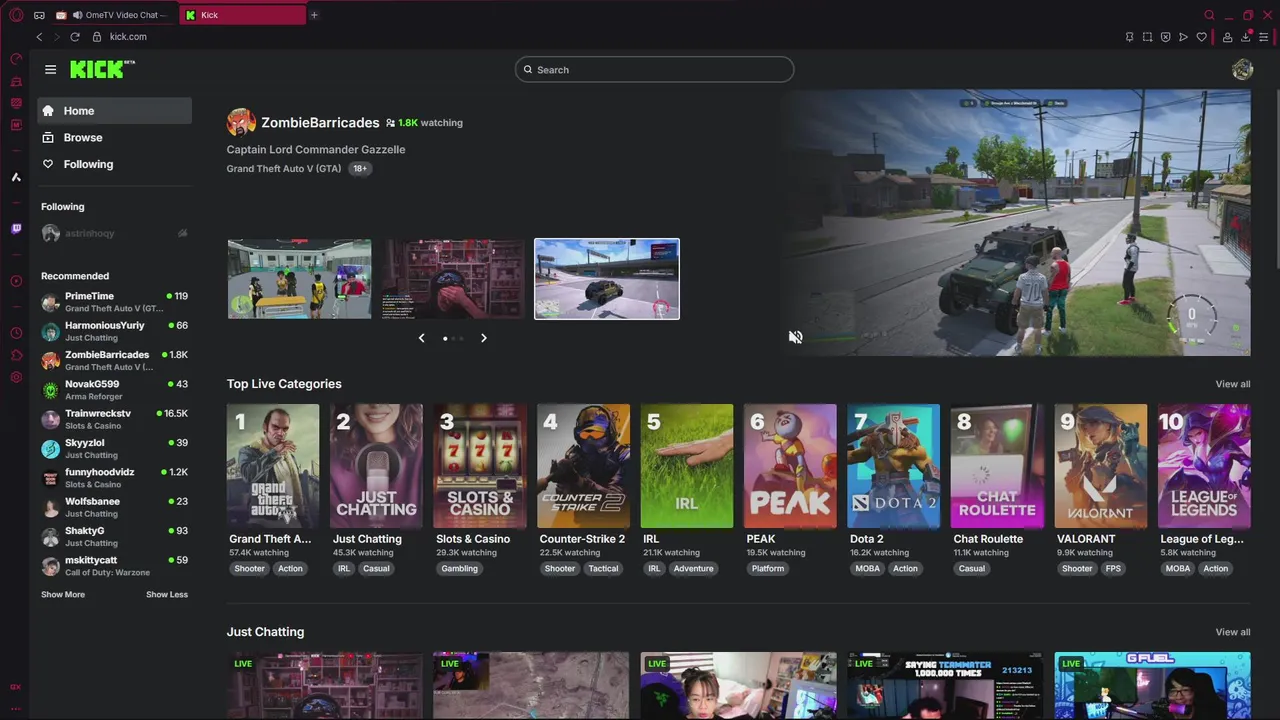Screen dimensions: 1280x720
Task: Open funnyhoodvidz in the recommended list
Action: [x=114, y=478]
